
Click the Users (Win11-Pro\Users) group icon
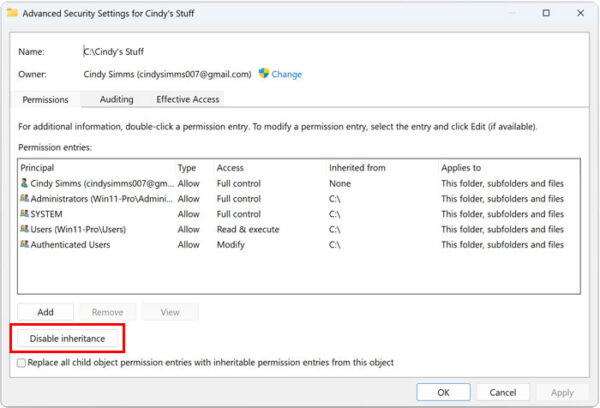click(24, 229)
